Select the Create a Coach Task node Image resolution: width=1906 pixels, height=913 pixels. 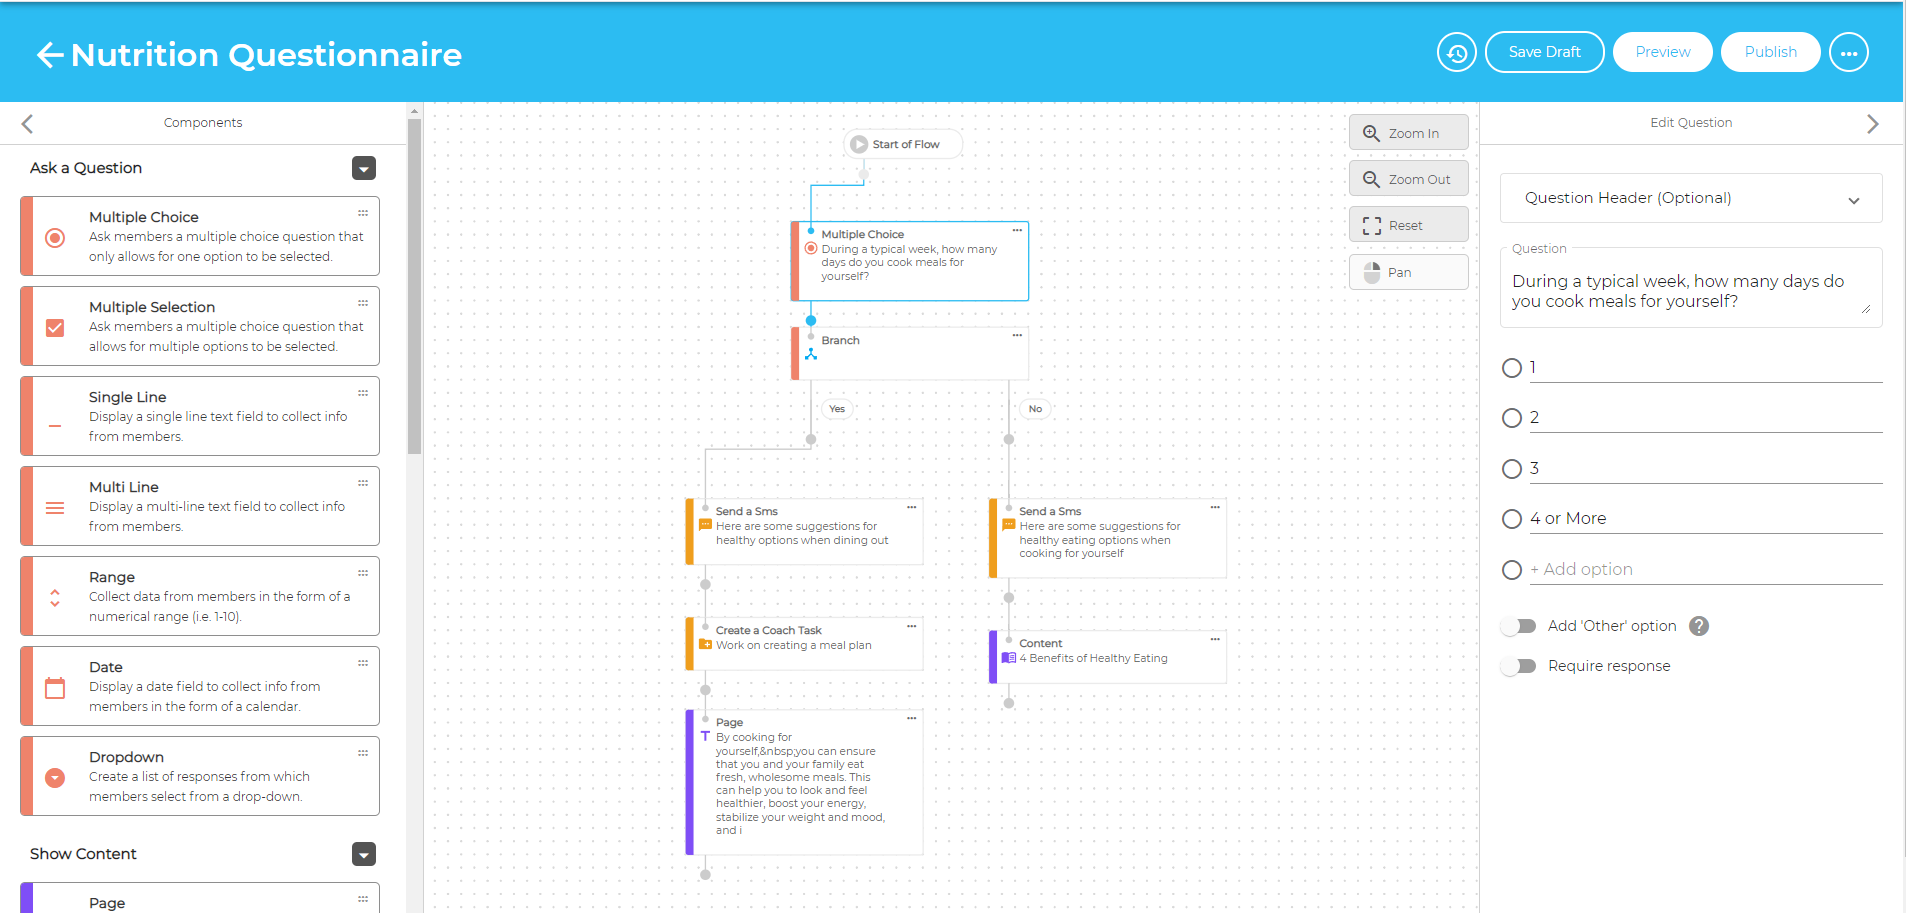point(804,643)
